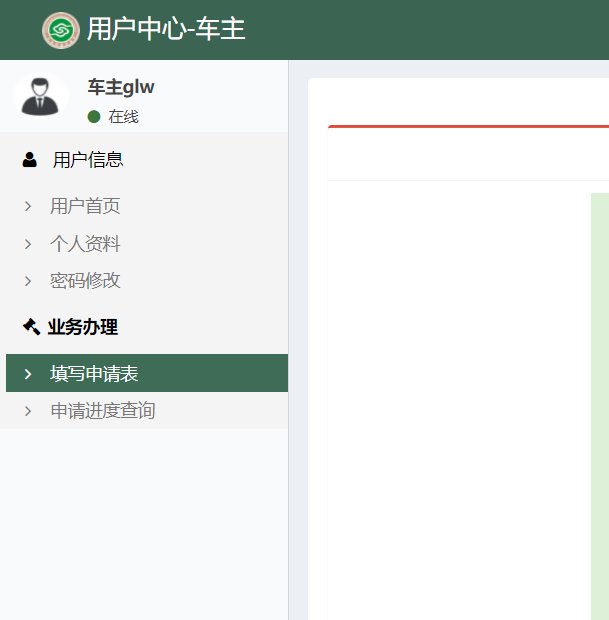Click the green circular logo in the header
The image size is (609, 620).
tap(61, 30)
